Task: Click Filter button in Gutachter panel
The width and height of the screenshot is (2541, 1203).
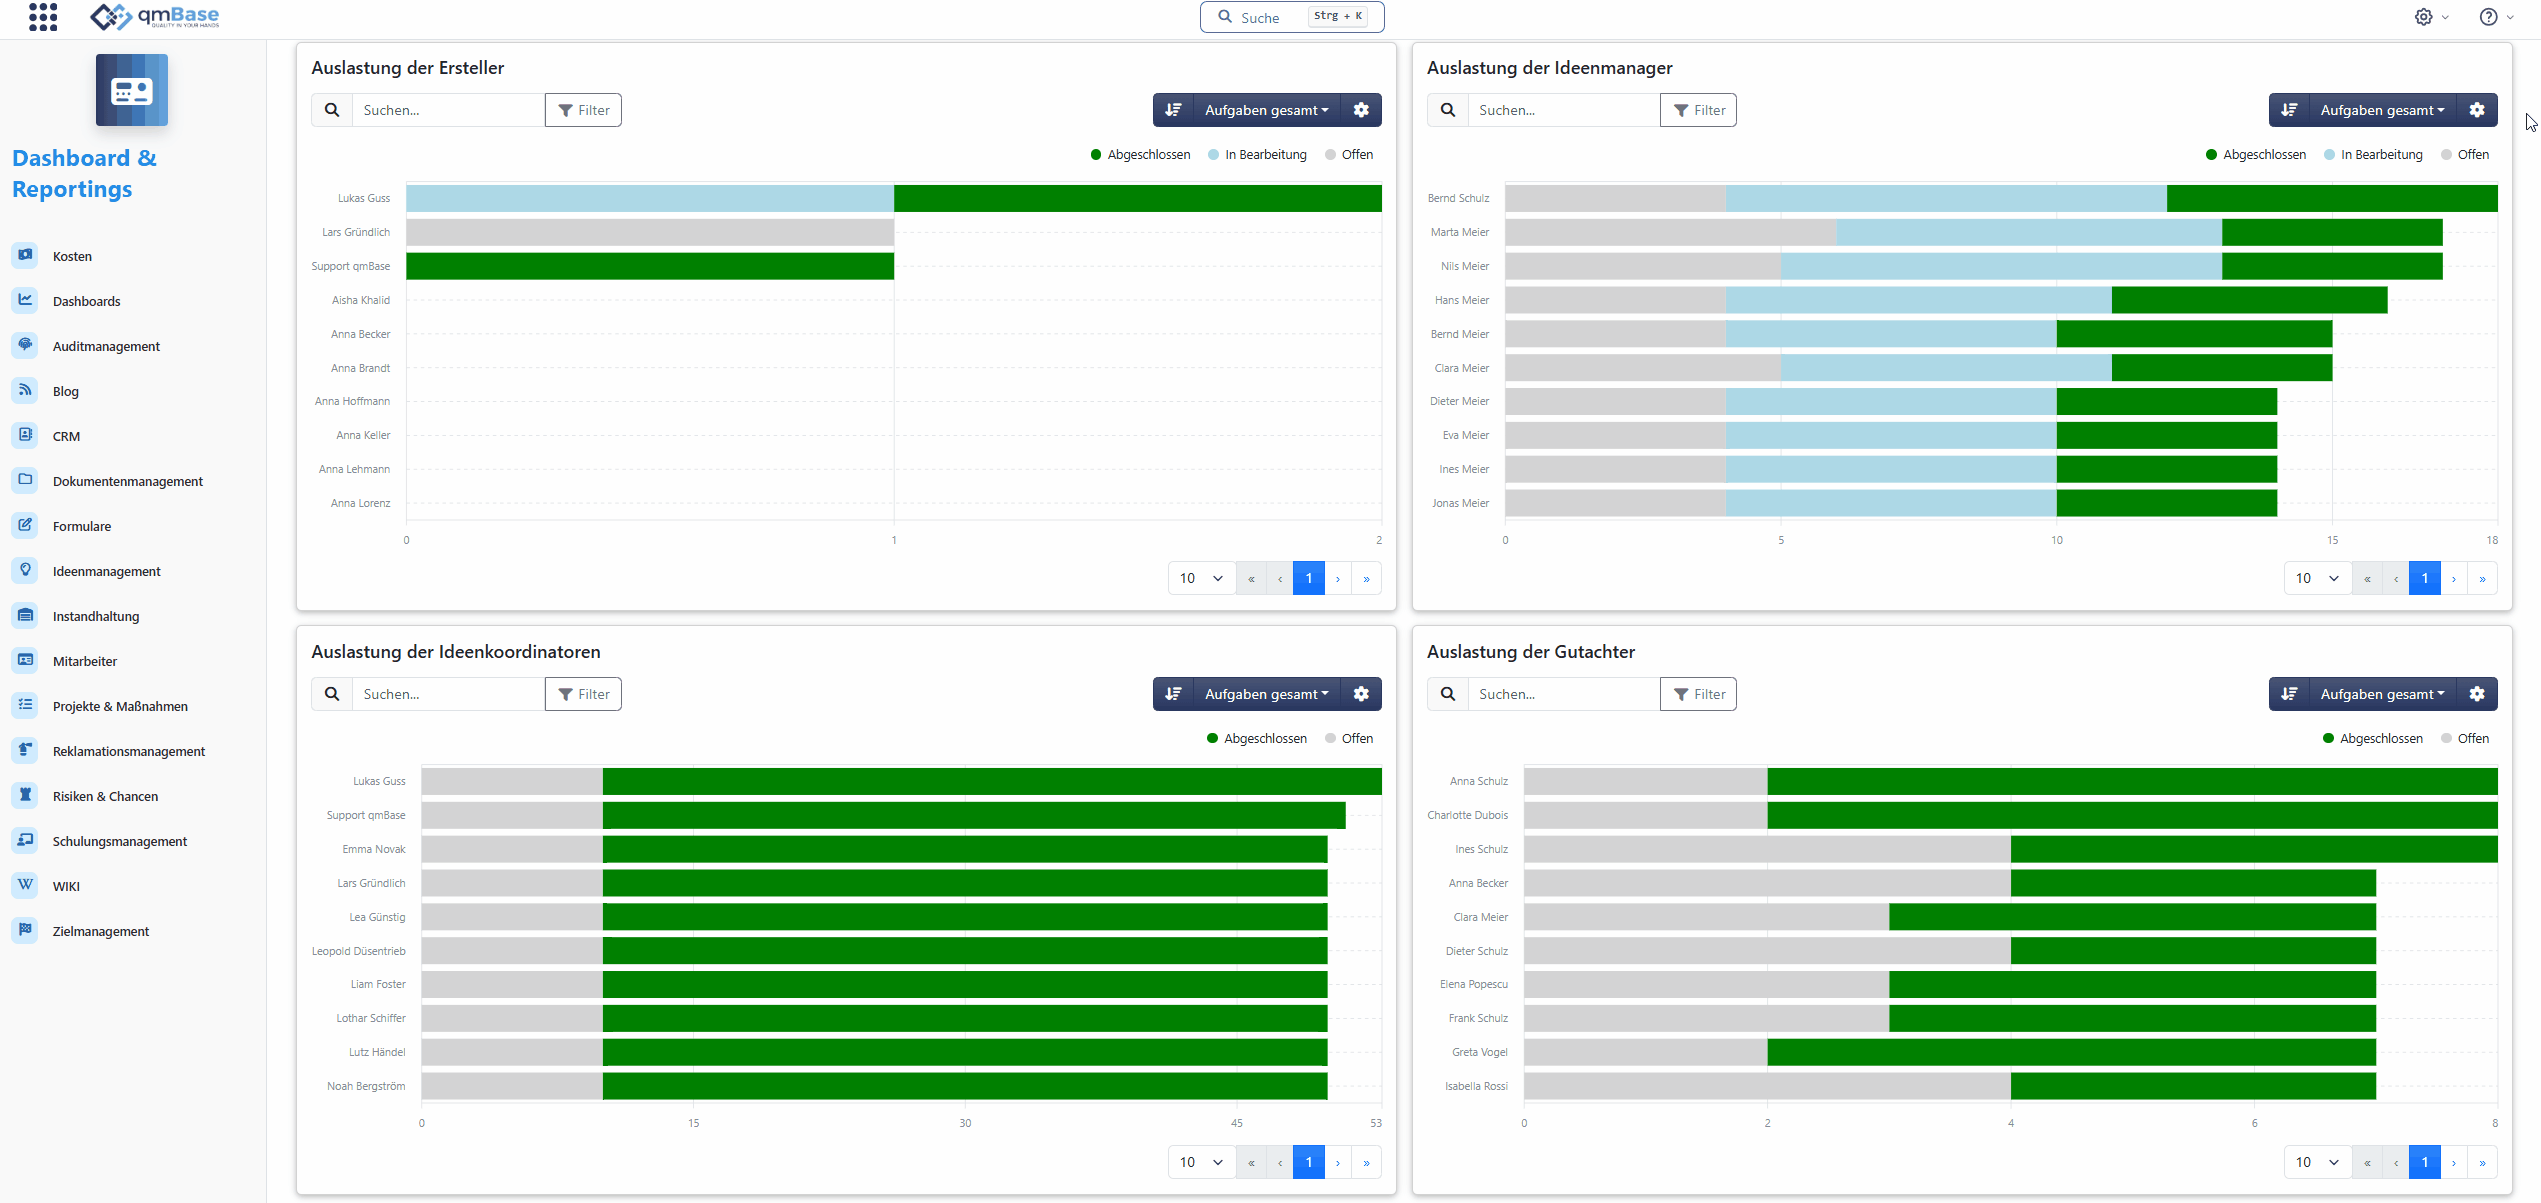Action: [x=1698, y=694]
